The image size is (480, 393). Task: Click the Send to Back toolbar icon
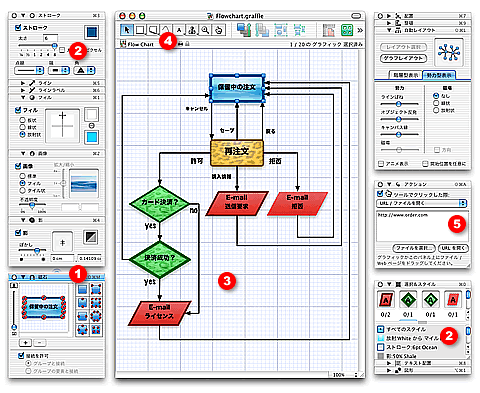click(x=262, y=30)
